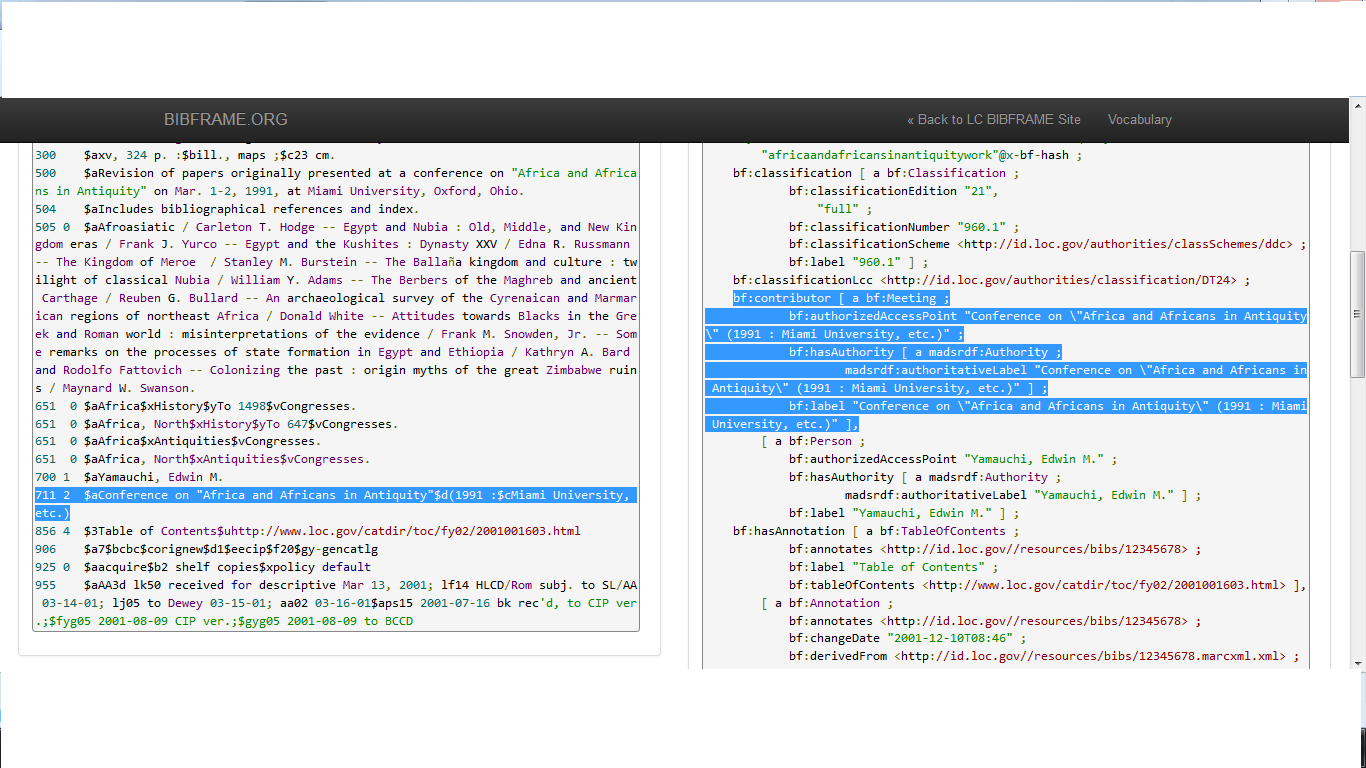Select the "[ a bf:Annotation ;" line

click(827, 603)
